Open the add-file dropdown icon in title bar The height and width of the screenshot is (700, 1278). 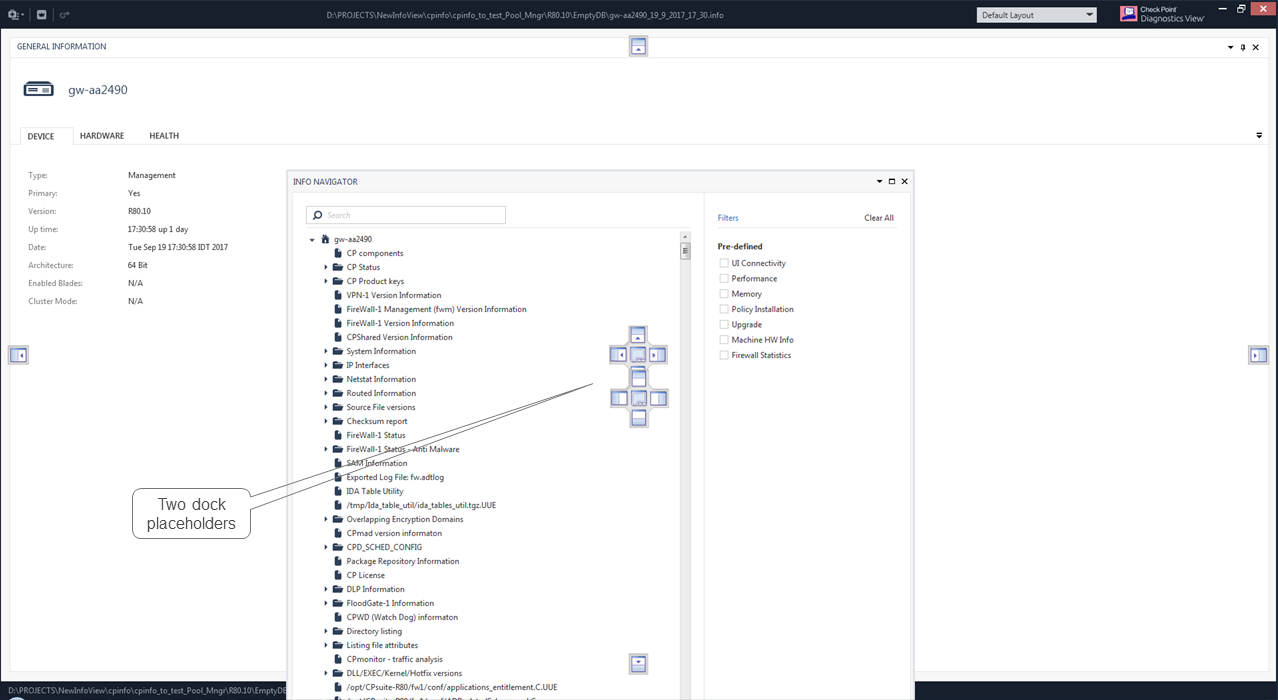click(x=15, y=15)
